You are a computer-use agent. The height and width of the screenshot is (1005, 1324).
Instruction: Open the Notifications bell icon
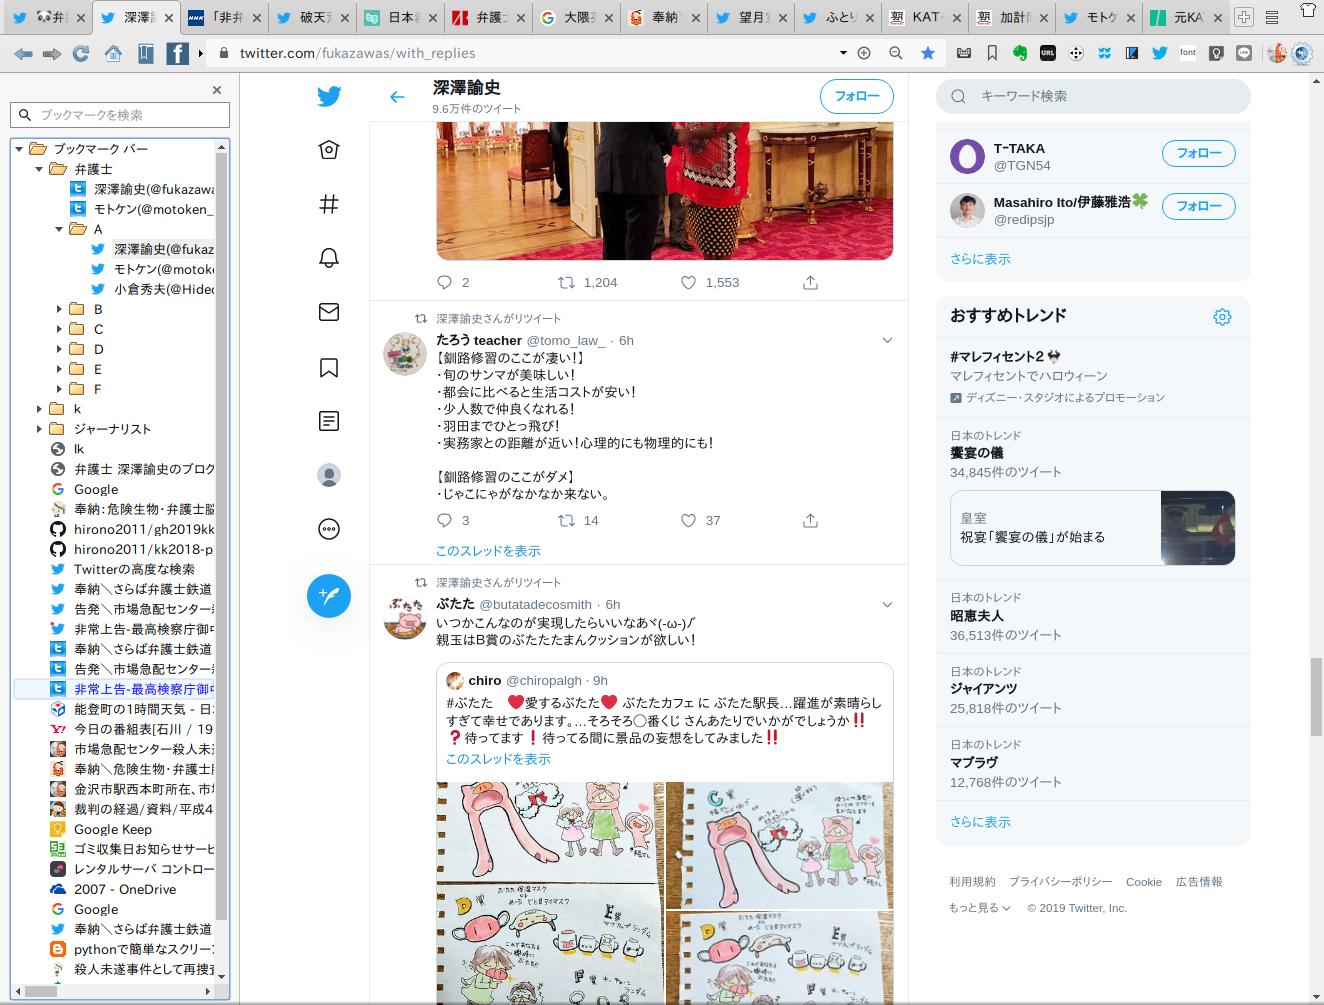click(x=329, y=258)
